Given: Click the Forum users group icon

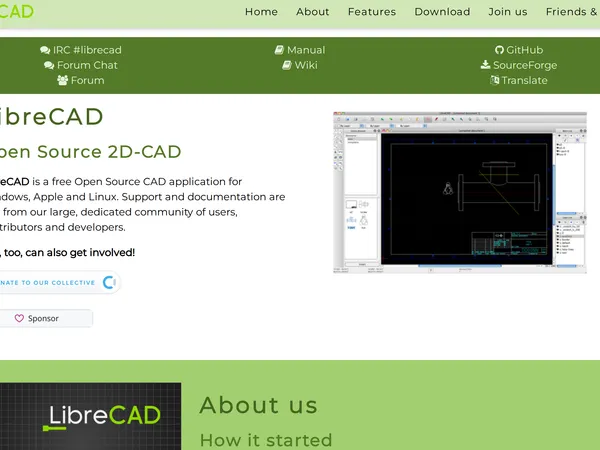Looking at the screenshot, I should pos(62,80).
